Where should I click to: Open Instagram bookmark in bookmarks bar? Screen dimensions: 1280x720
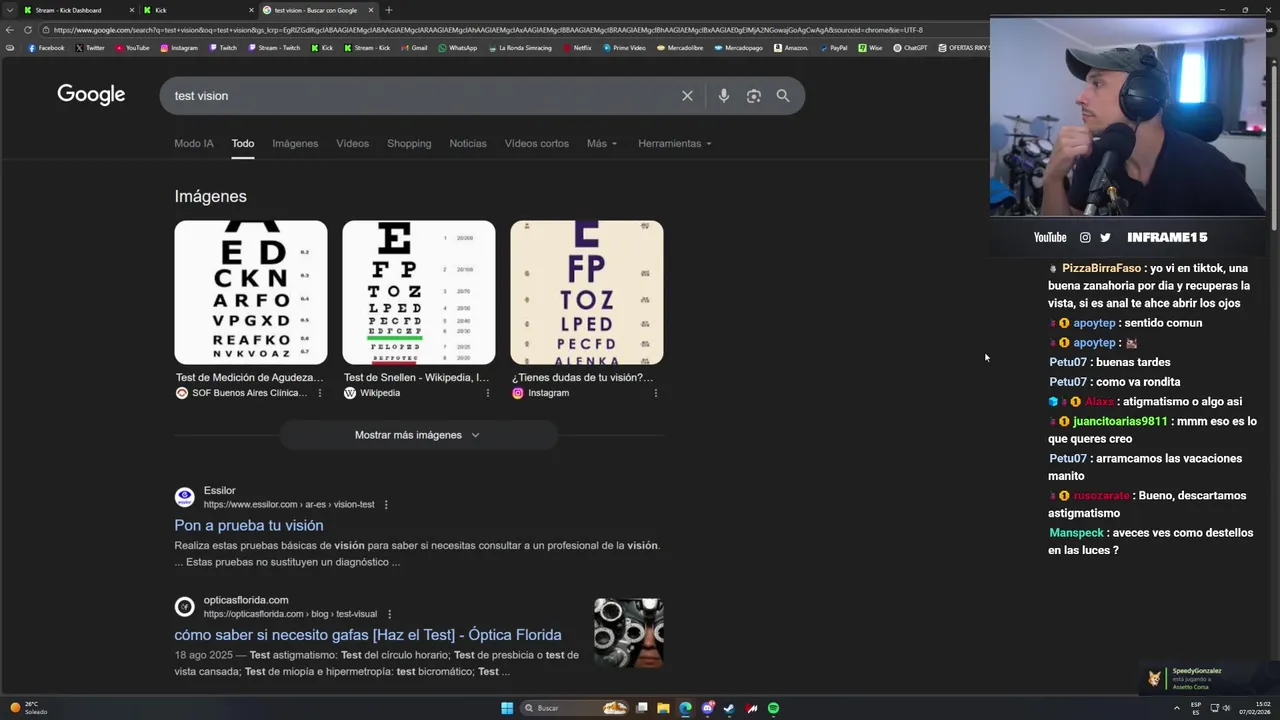pos(179,48)
